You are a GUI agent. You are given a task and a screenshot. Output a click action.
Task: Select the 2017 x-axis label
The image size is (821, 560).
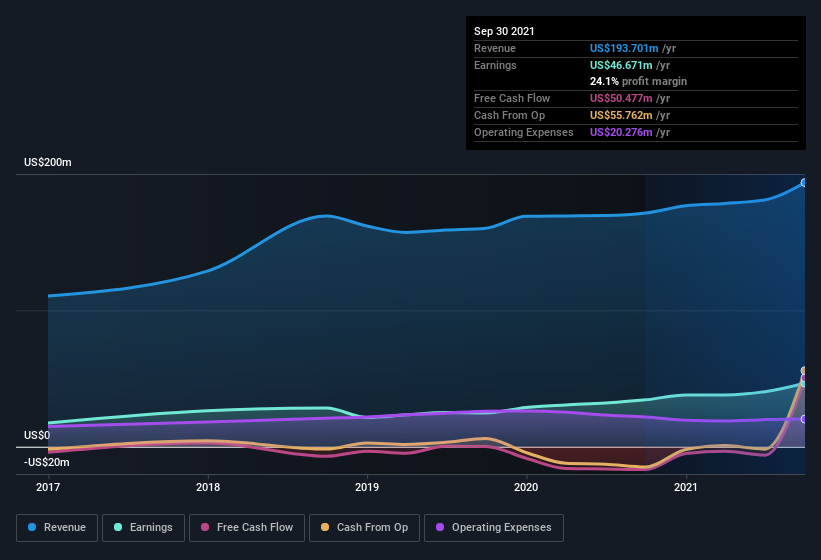[x=48, y=487]
